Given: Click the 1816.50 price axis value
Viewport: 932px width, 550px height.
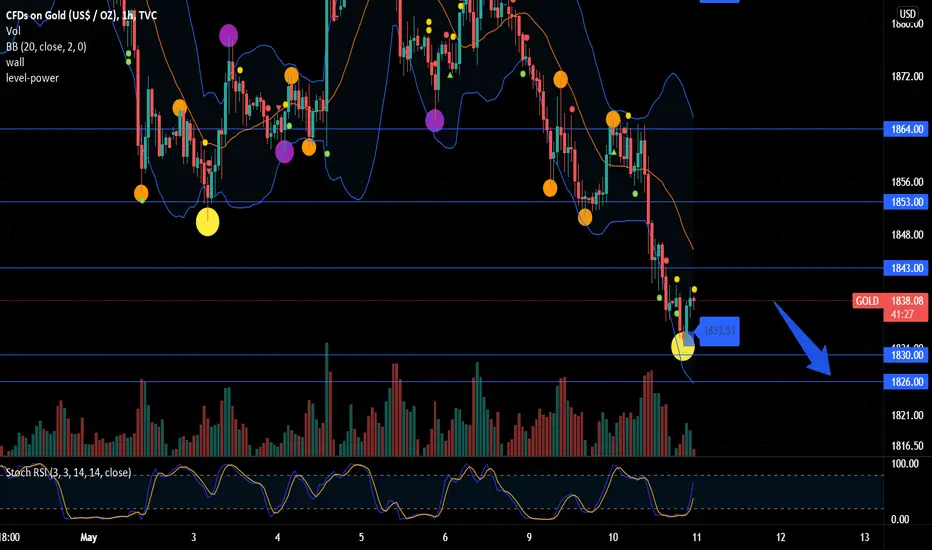Looking at the screenshot, I should pyautogui.click(x=907, y=445).
